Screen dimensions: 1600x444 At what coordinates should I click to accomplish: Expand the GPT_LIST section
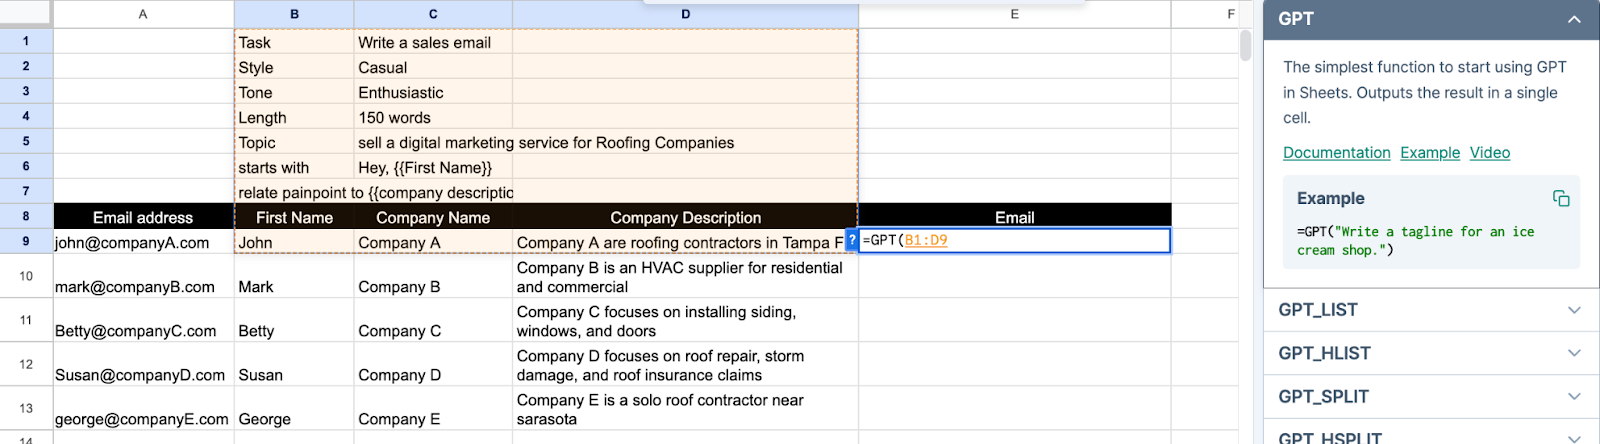point(1431,310)
